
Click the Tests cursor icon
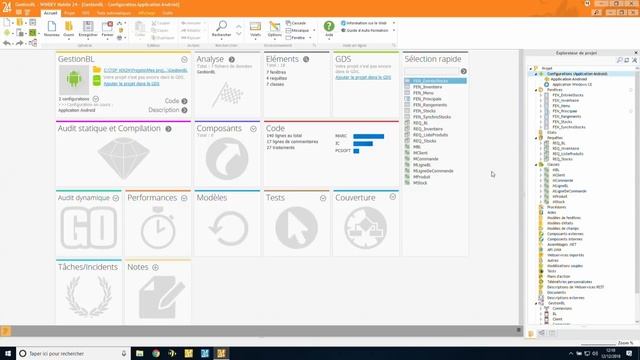pos(296,228)
